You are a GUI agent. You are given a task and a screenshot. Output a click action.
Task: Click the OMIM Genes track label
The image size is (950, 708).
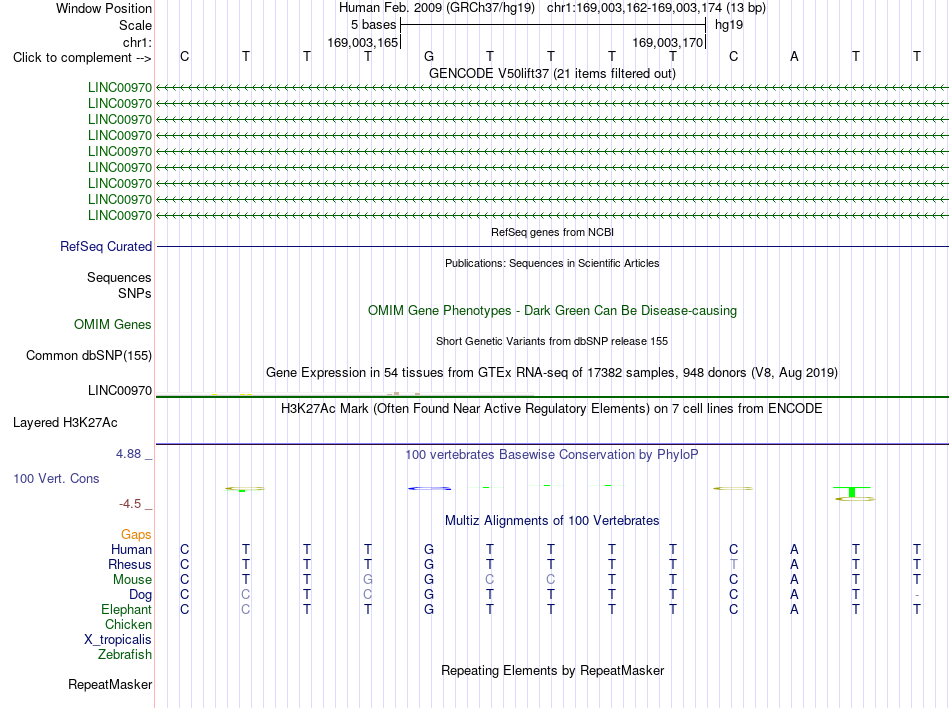coord(113,325)
